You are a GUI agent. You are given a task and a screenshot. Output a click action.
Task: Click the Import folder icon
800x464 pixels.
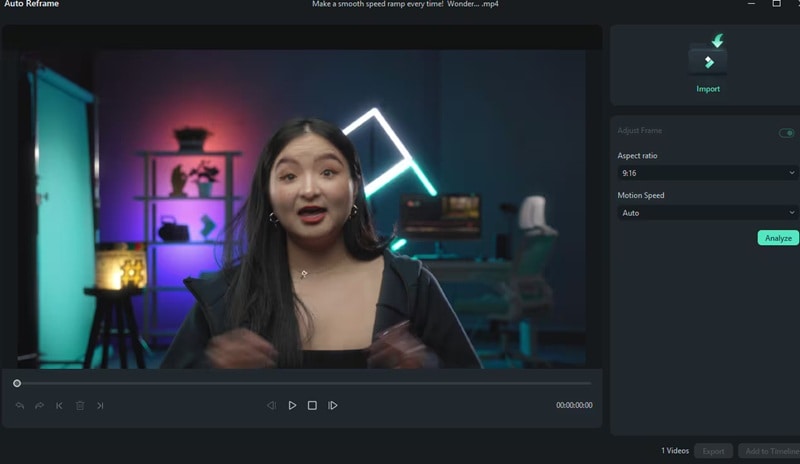tap(708, 55)
